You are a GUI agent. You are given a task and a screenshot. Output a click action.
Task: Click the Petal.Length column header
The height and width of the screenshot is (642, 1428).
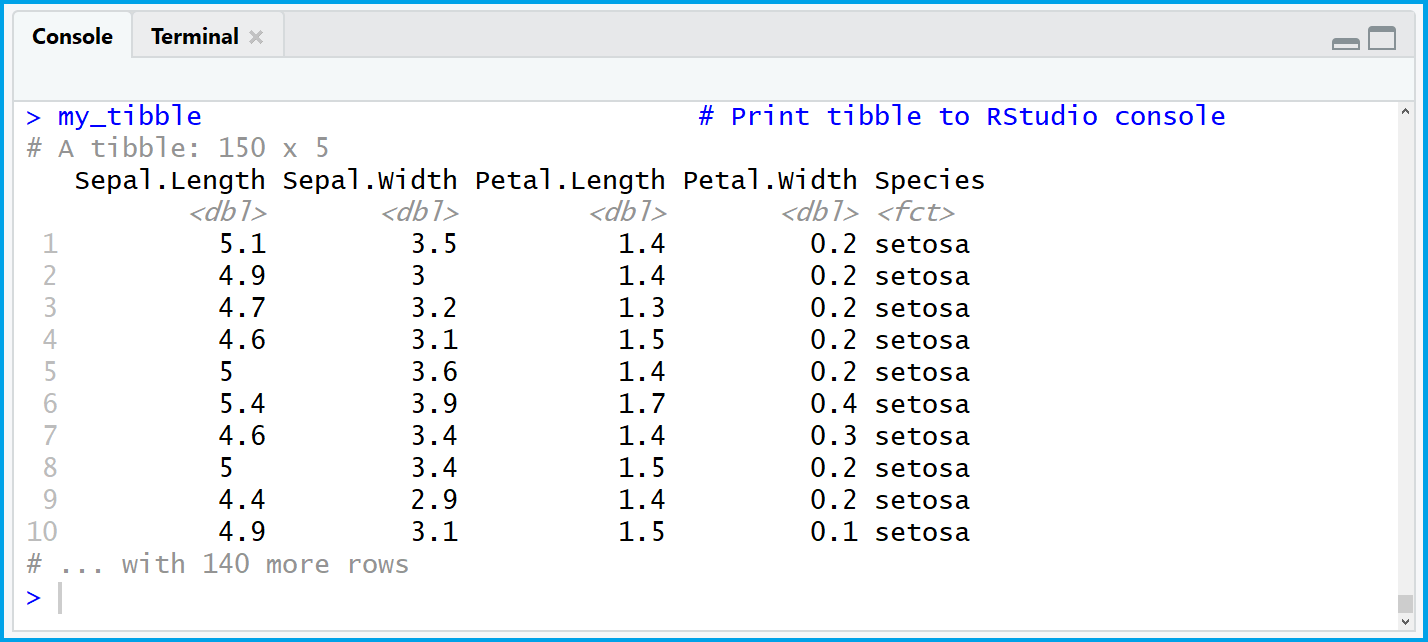570,180
